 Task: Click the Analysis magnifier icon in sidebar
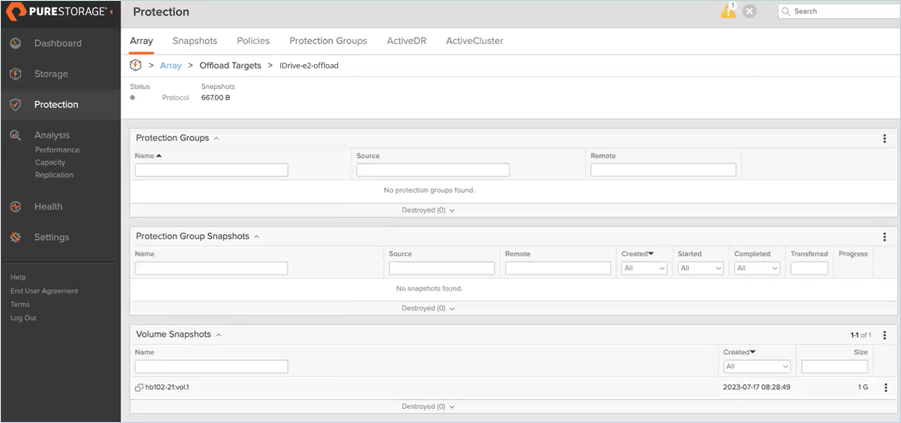click(16, 135)
